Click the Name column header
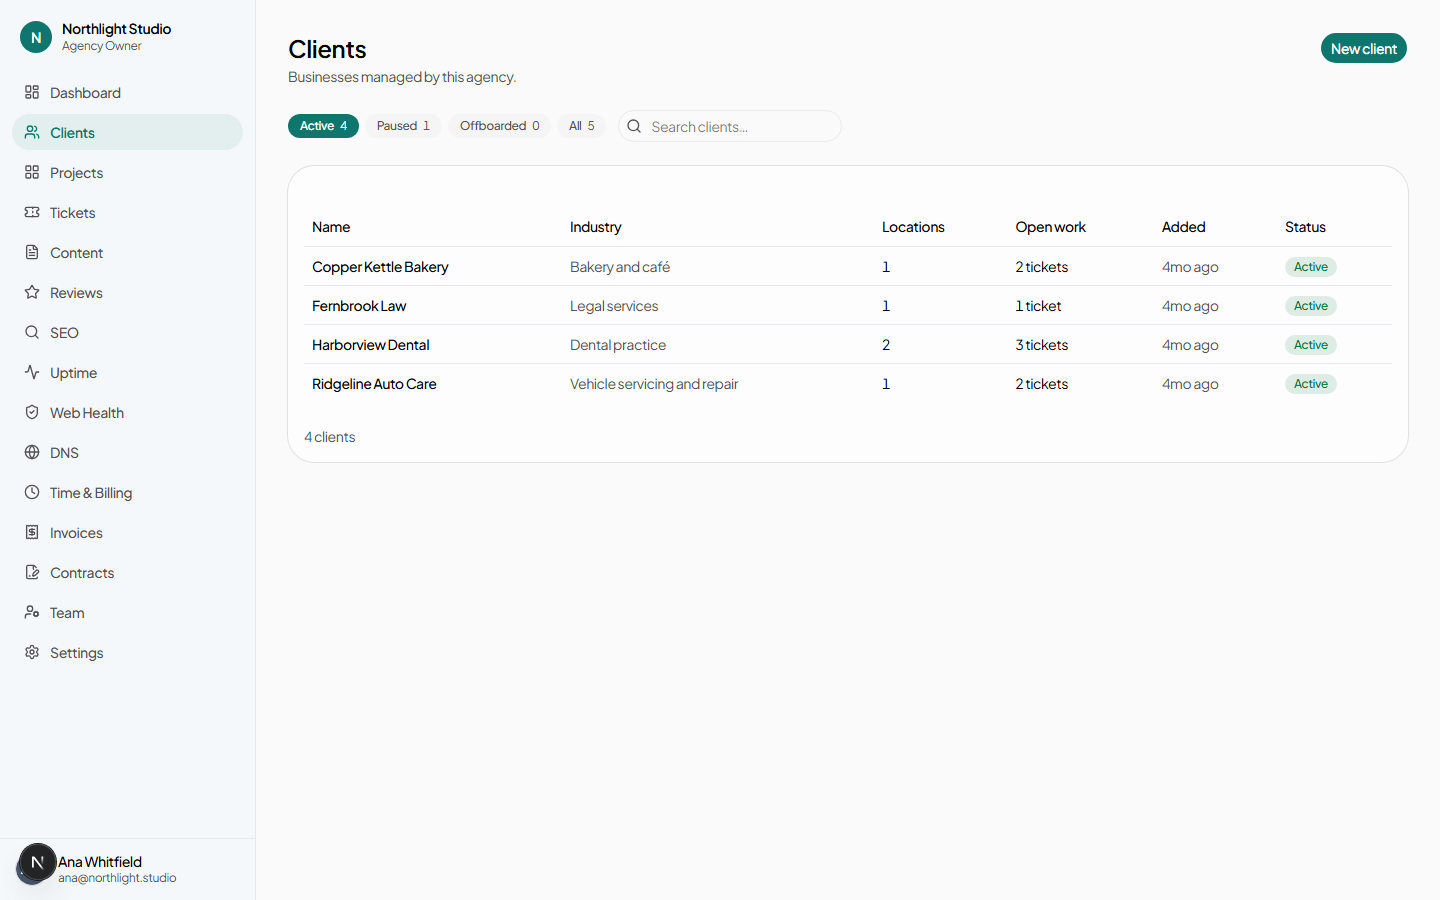Screen dimensions: 1440x900 tap(331, 227)
